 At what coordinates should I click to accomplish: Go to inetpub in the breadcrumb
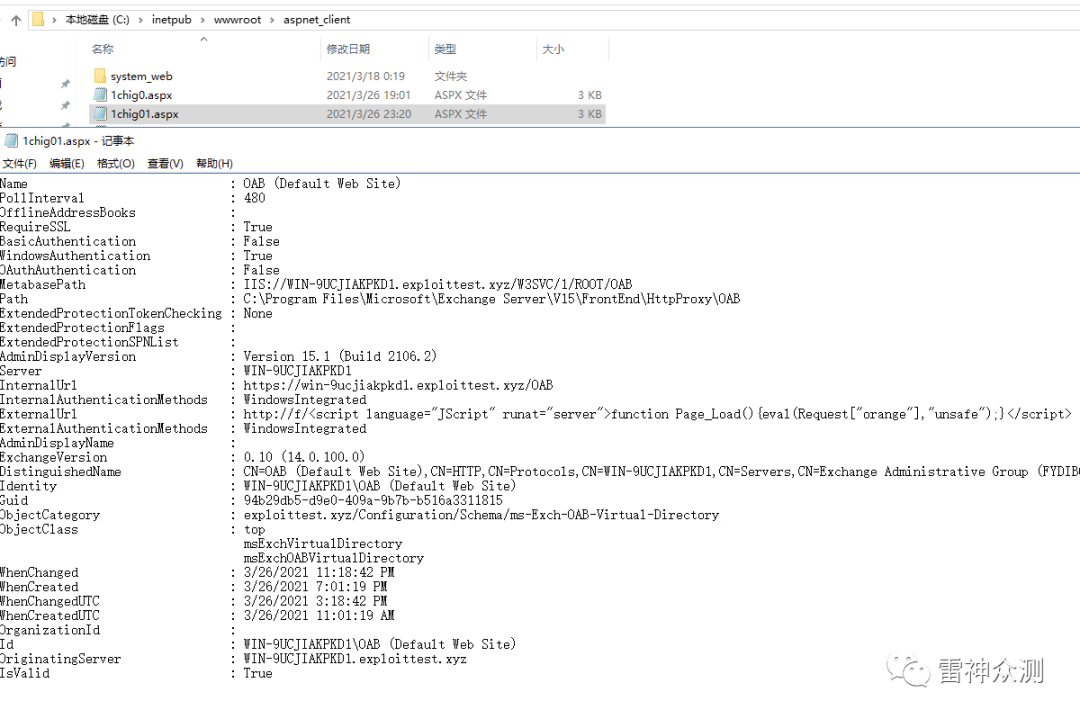point(172,20)
